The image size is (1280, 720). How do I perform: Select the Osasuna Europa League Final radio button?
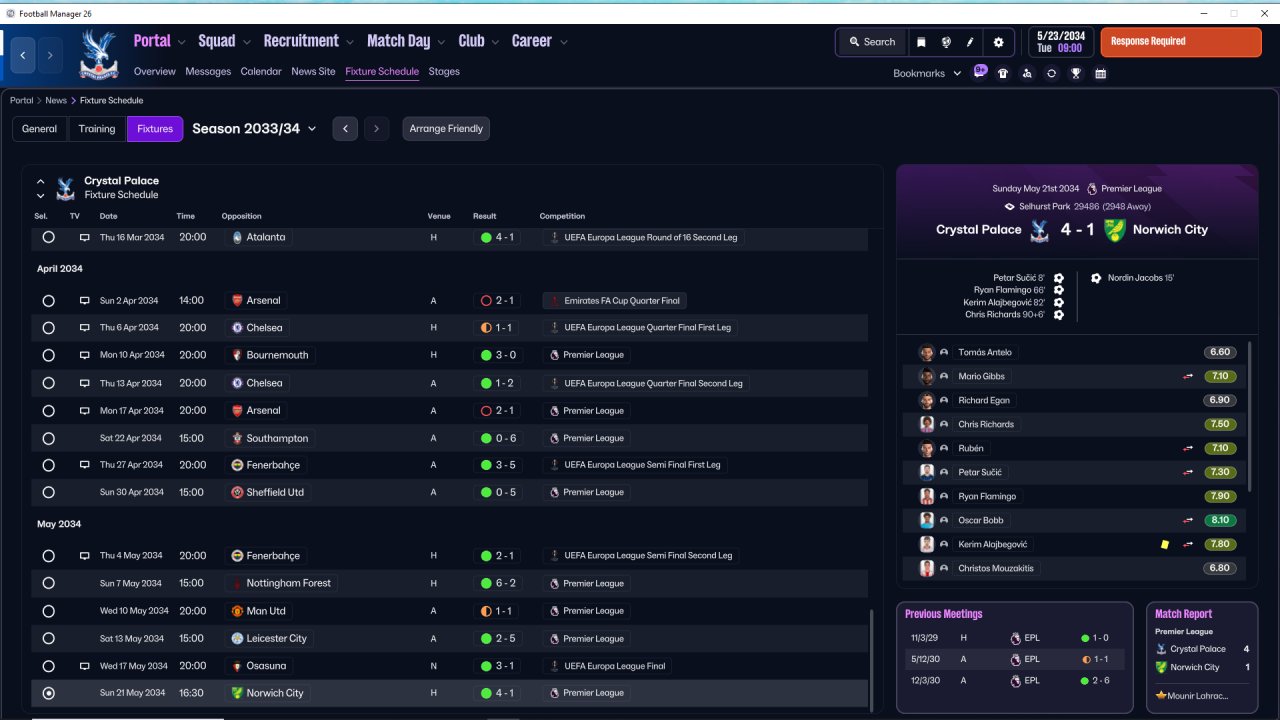click(48, 666)
